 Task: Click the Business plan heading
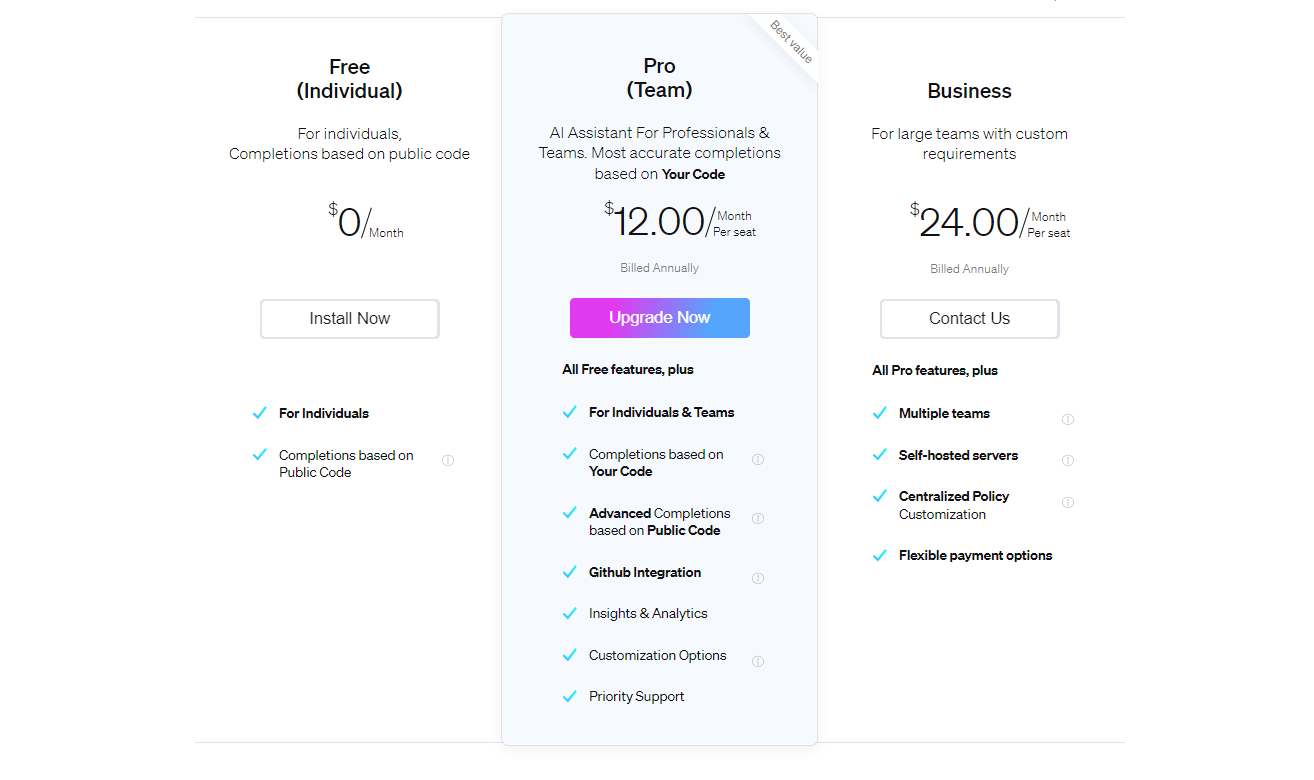(x=969, y=91)
